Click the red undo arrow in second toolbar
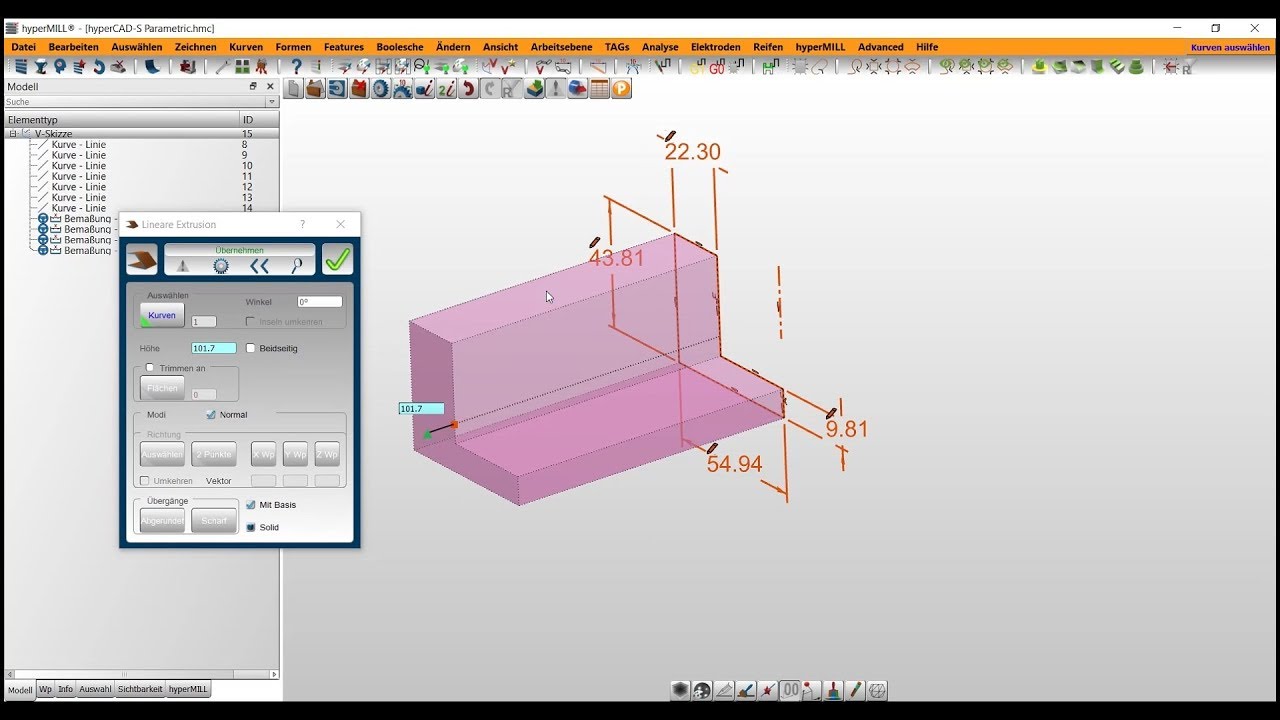1280x720 pixels. coord(468,89)
